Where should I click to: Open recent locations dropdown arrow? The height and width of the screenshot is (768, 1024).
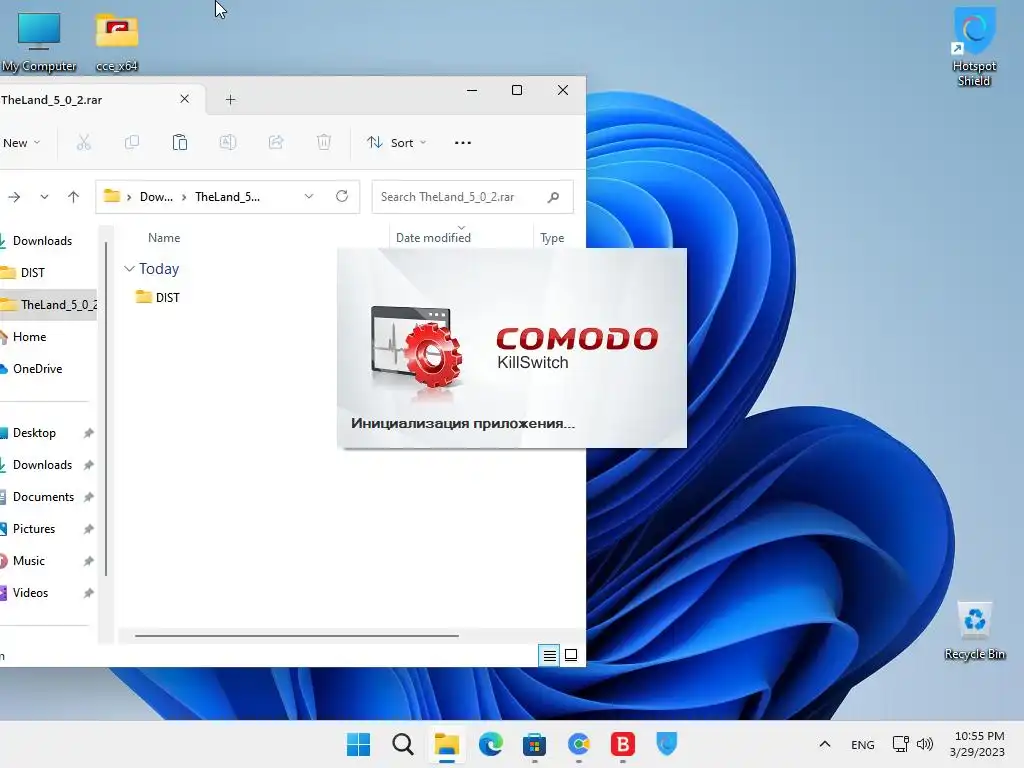coord(44,197)
